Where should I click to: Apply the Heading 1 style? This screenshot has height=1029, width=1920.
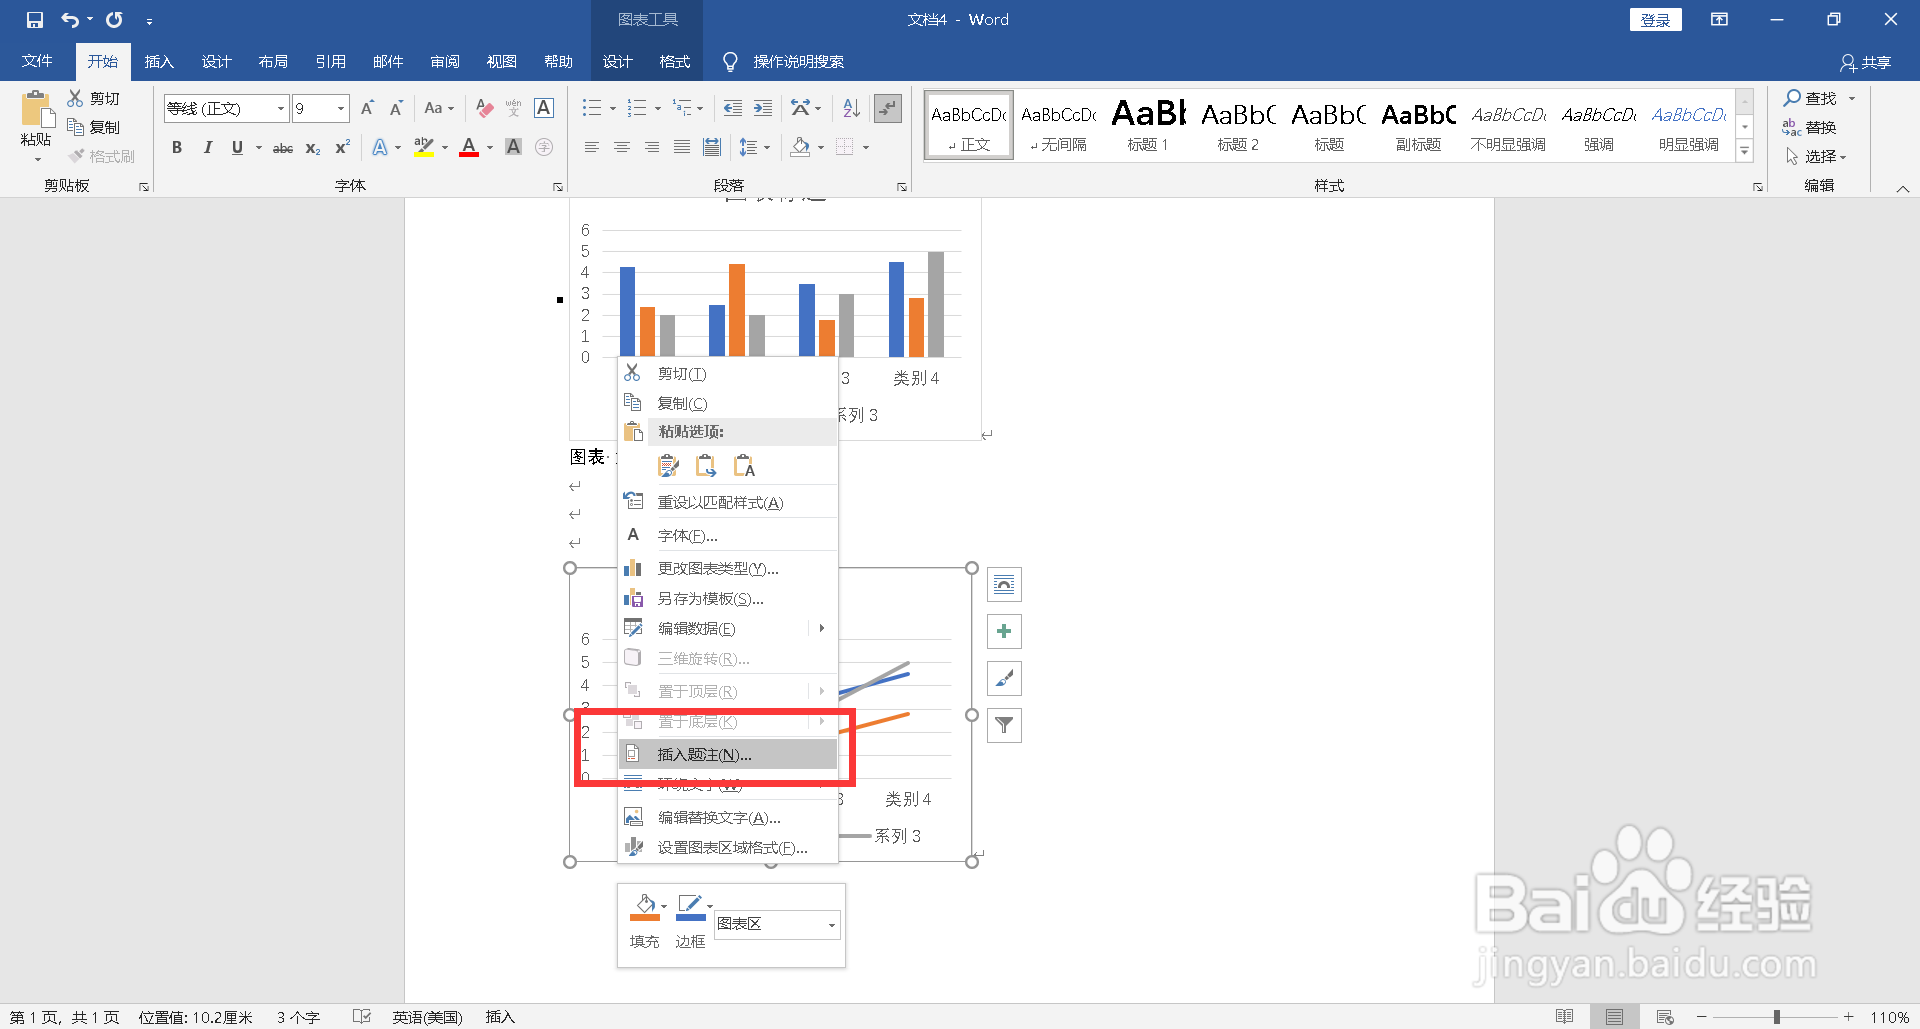click(x=1148, y=125)
